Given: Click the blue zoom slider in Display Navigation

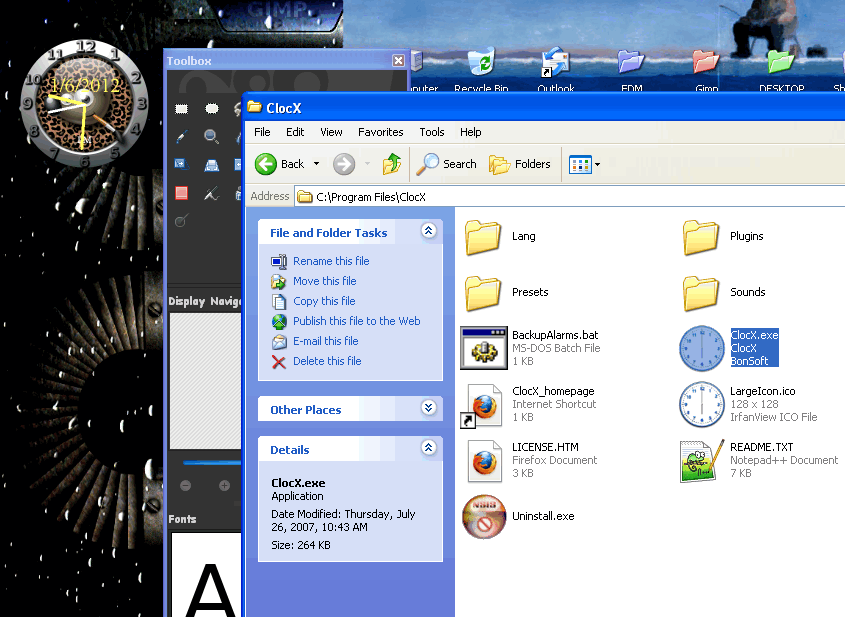Looking at the screenshot, I should click(x=211, y=462).
